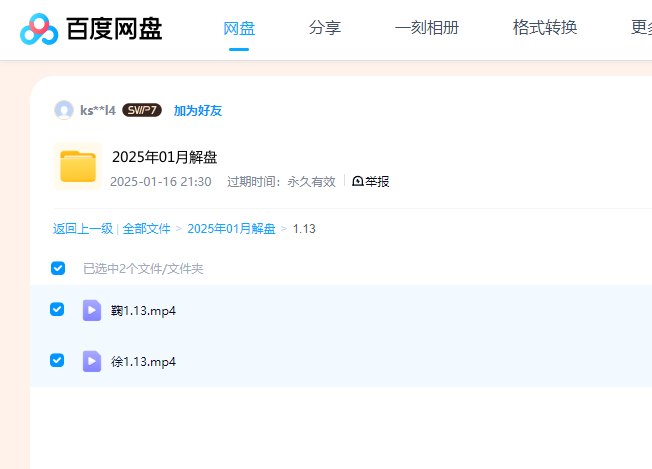Click the date 2025-01-16 21:30
This screenshot has width=652, height=469.
click(161, 182)
